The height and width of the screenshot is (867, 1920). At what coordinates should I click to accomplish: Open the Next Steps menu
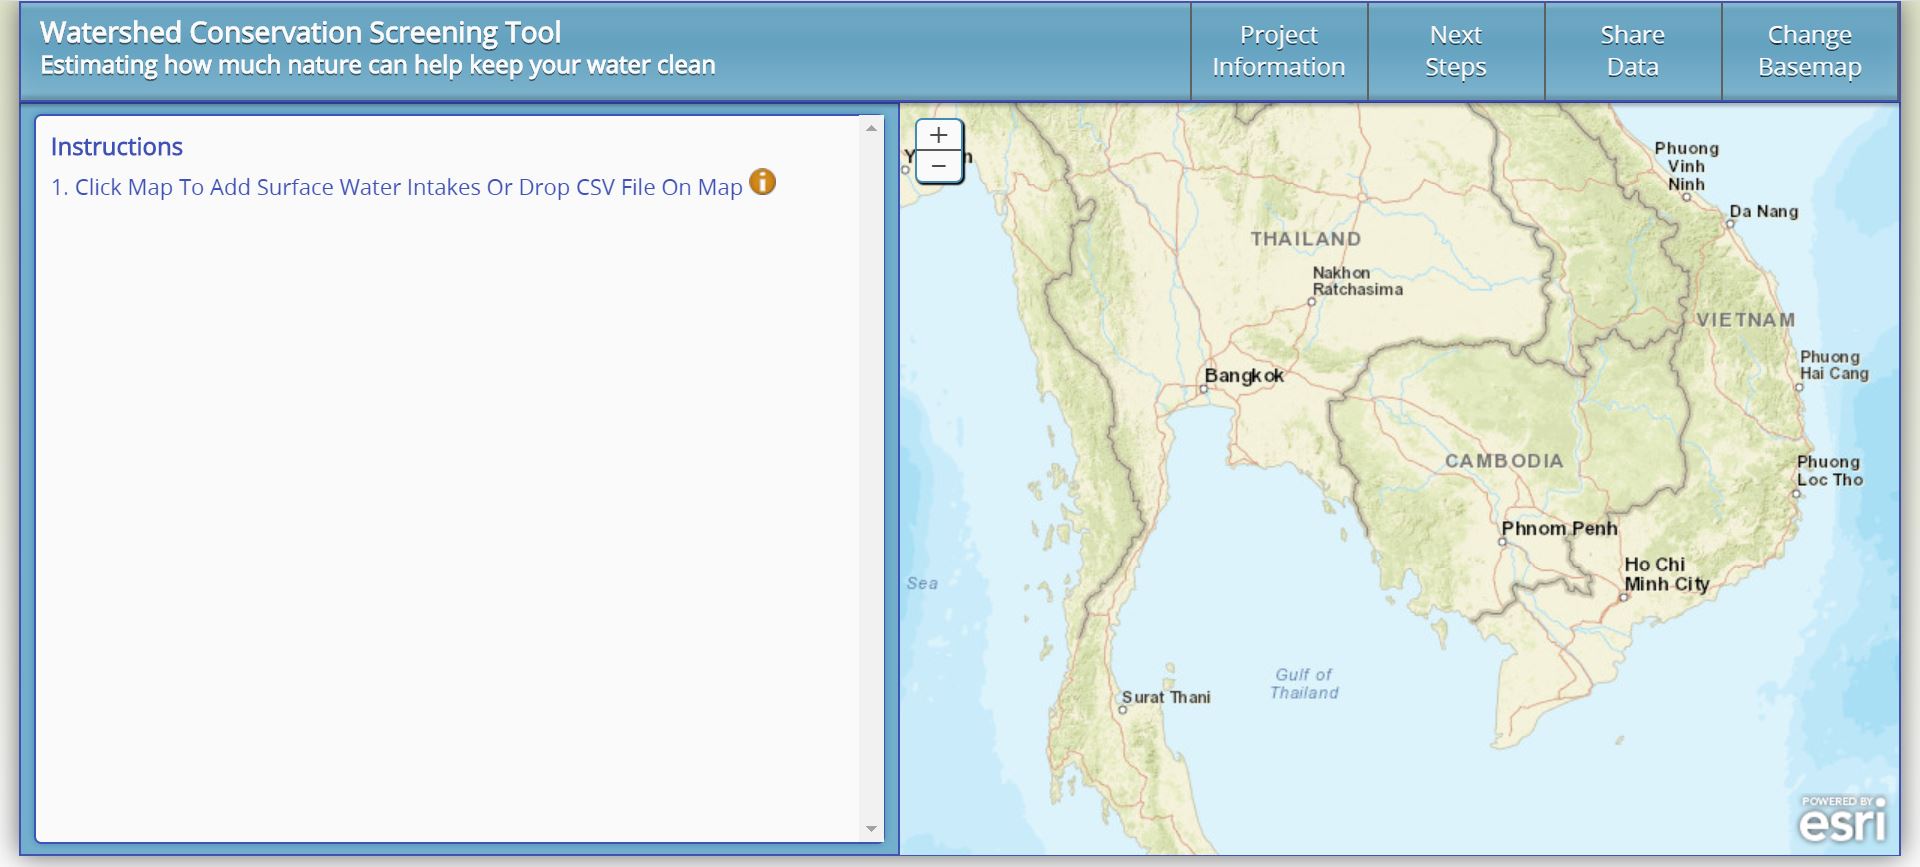pos(1455,51)
